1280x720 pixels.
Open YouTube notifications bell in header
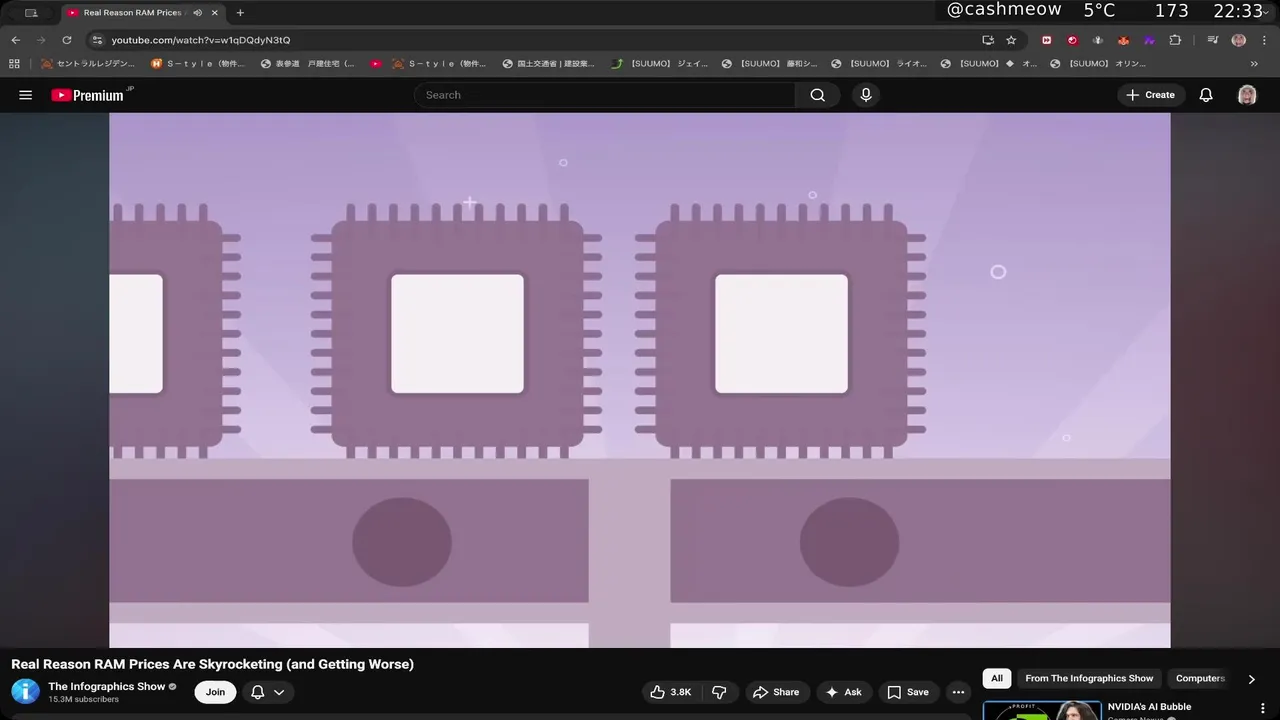(1206, 95)
